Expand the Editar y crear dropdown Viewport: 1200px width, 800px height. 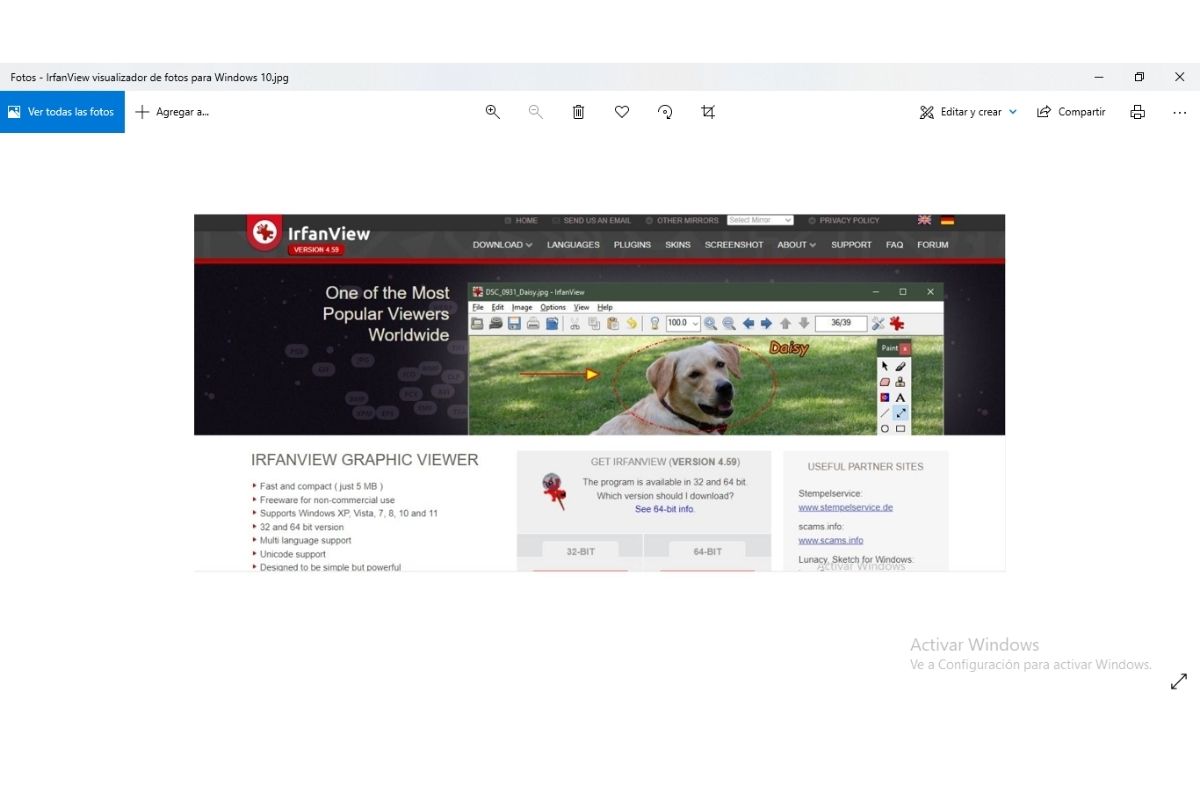click(x=968, y=112)
